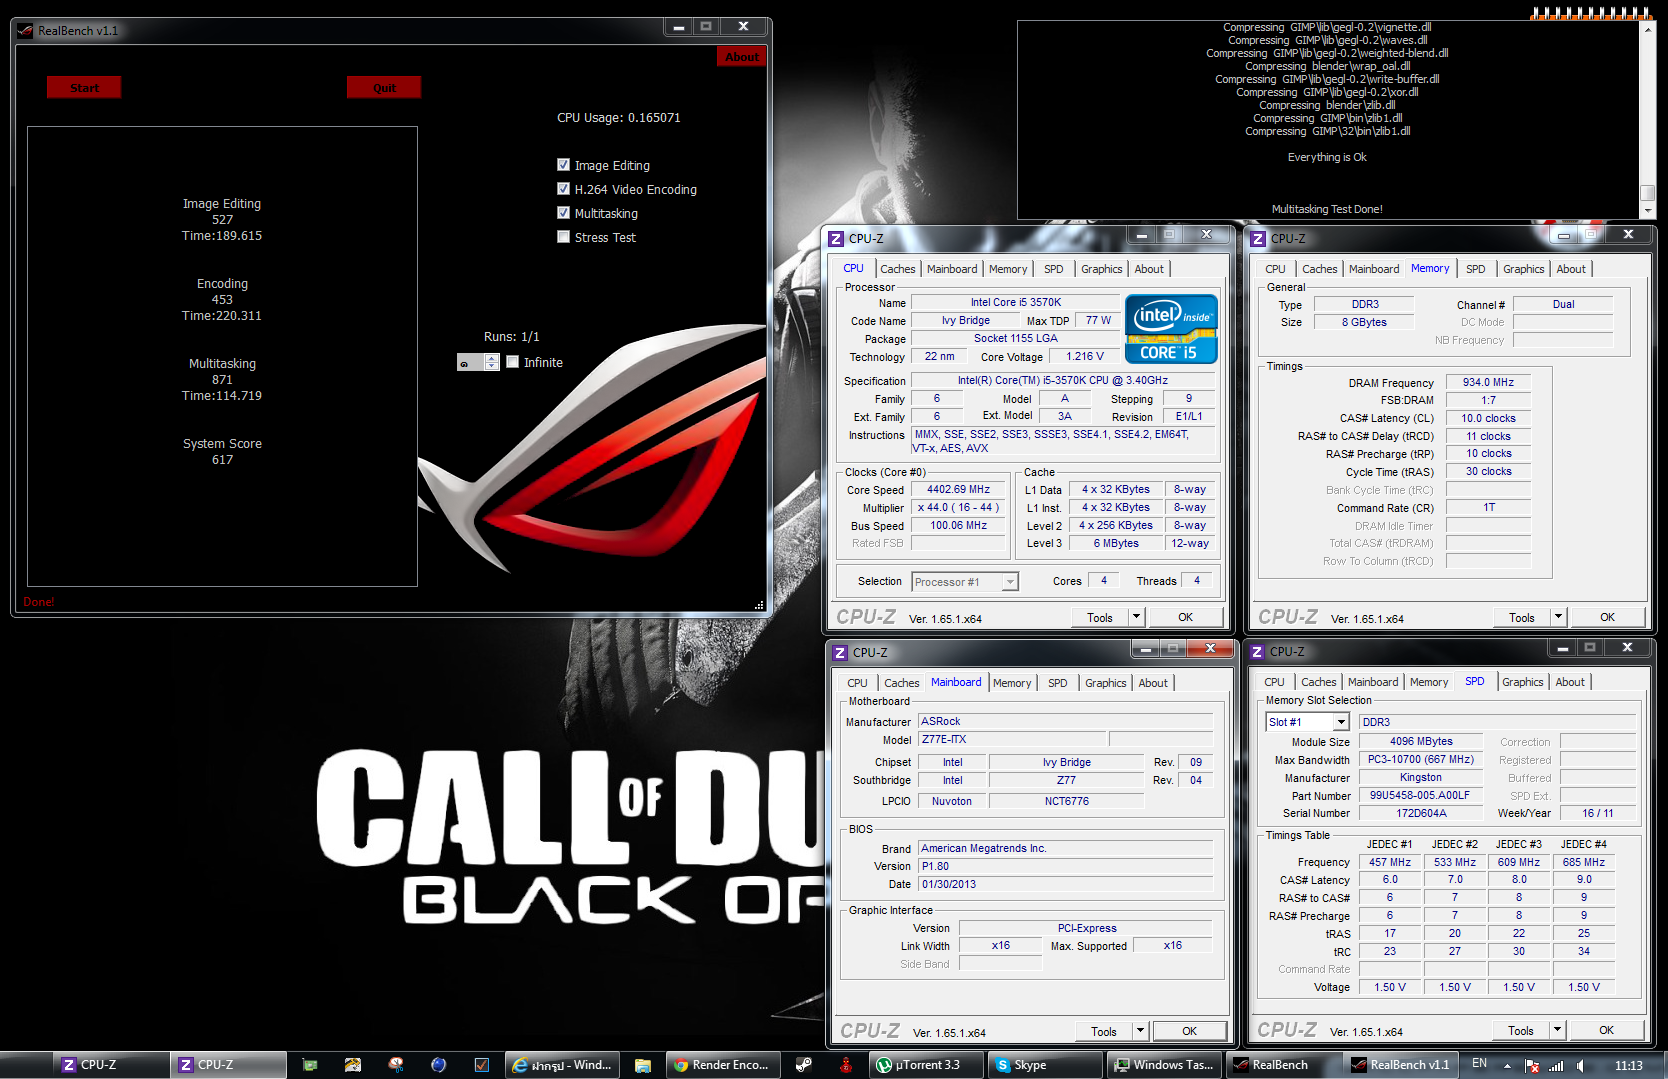Open the network signal icon in the system tray
This screenshot has width=1668, height=1079.
click(x=1556, y=1066)
